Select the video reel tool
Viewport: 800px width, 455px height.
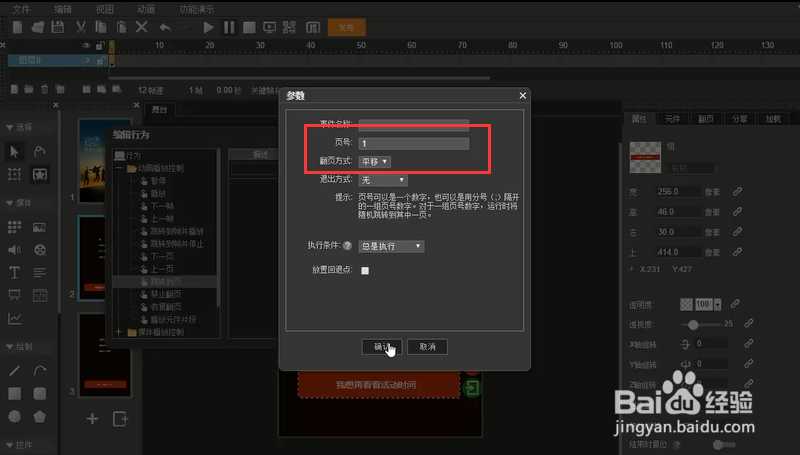click(x=39, y=249)
